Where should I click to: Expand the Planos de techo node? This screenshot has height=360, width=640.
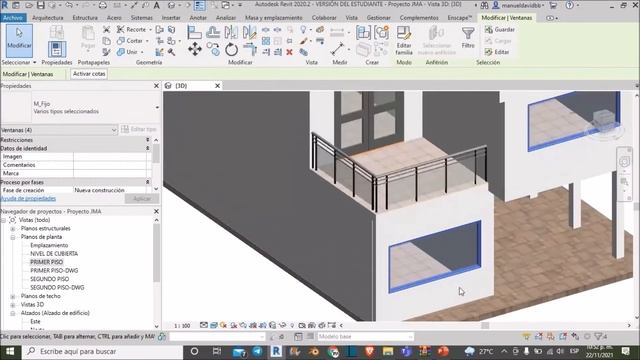[x=13, y=296]
